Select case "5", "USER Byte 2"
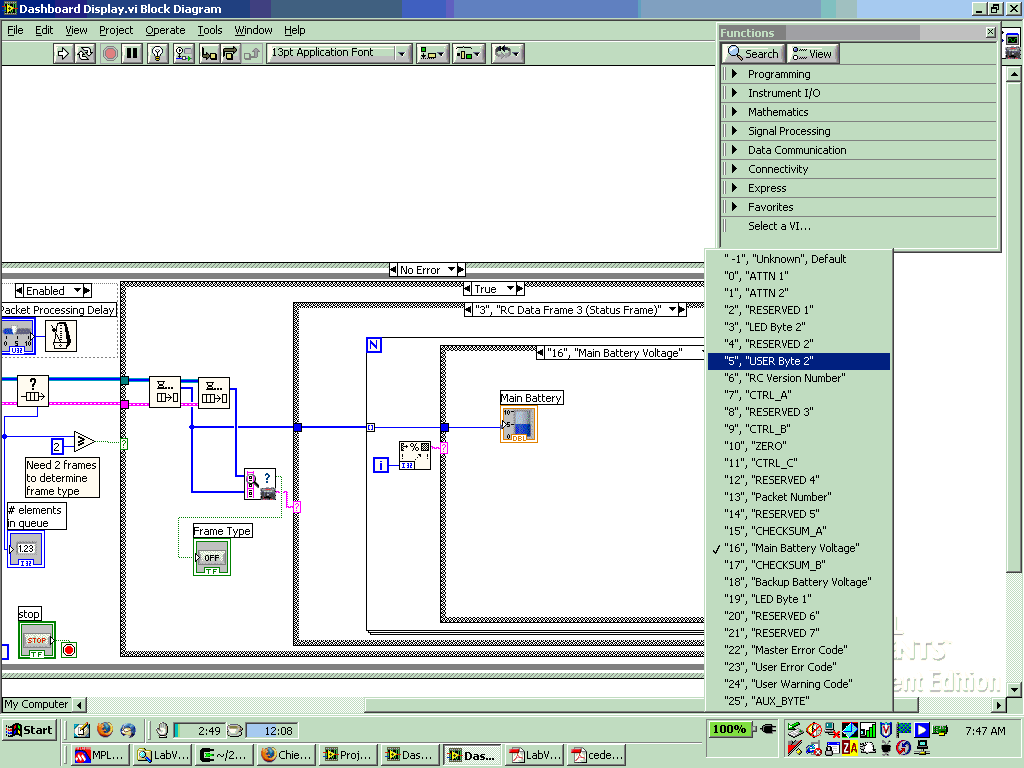Viewport: 1024px width, 768px height. pyautogui.click(x=799, y=361)
